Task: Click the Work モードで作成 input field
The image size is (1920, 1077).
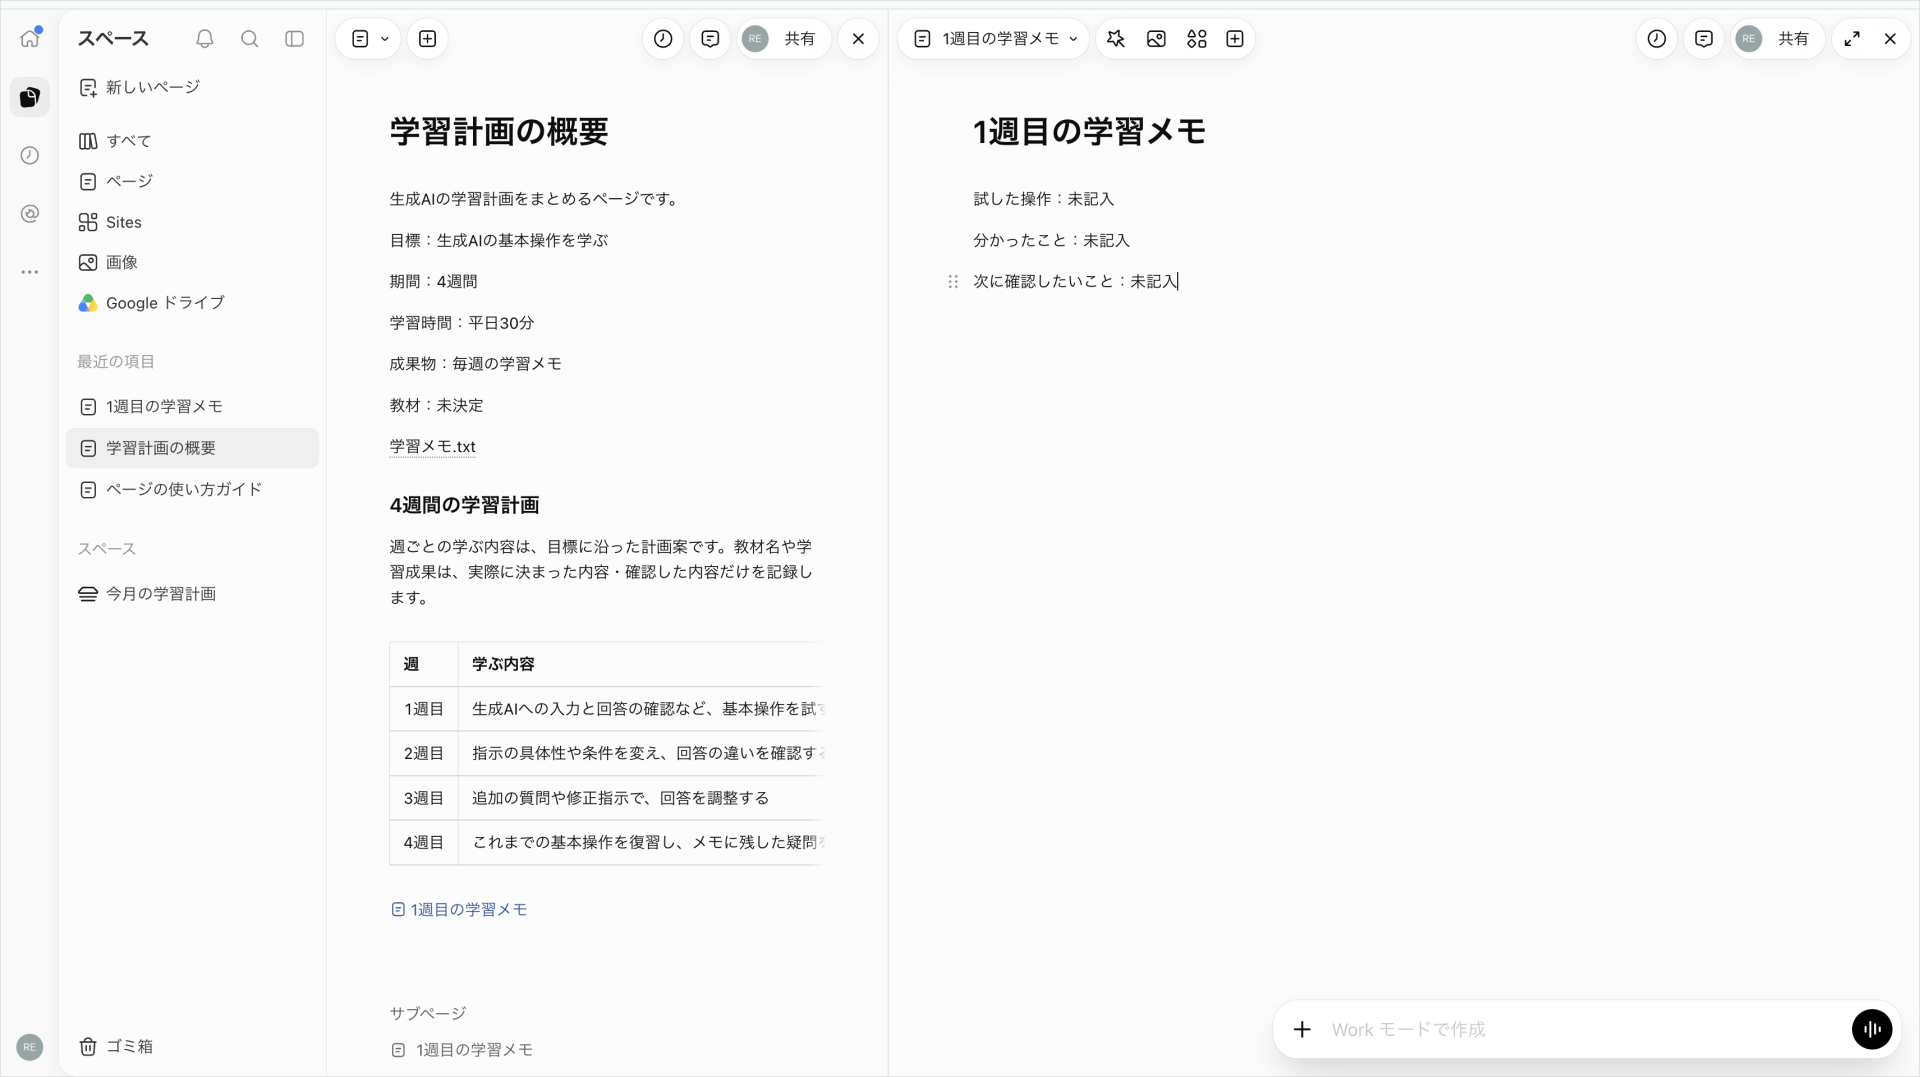Action: (1585, 1030)
